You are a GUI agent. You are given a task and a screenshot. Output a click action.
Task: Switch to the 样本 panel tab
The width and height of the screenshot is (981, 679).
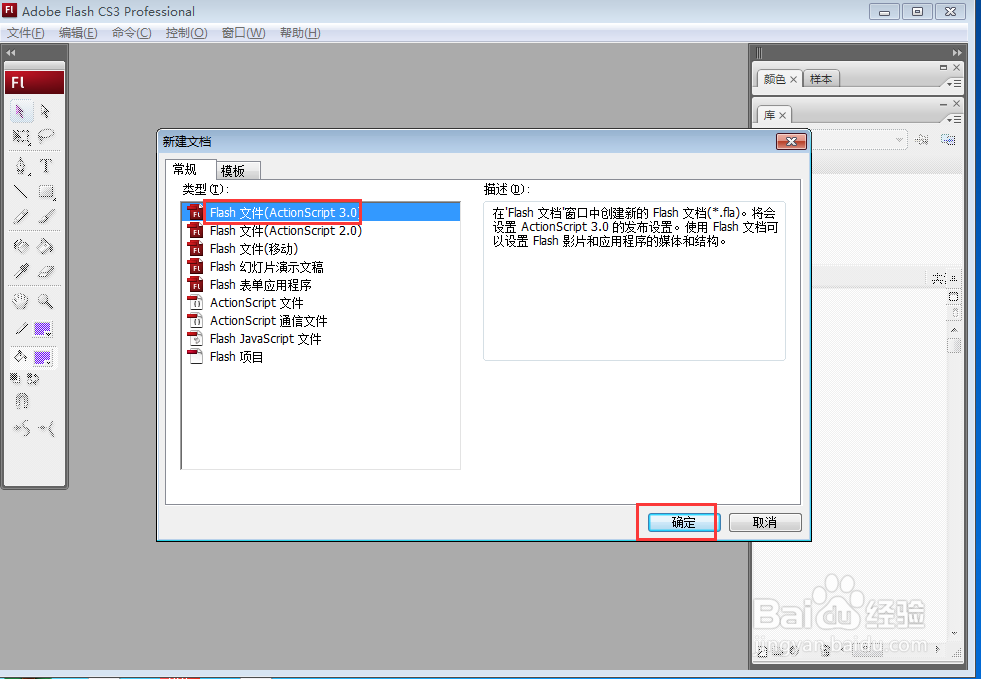(x=821, y=79)
